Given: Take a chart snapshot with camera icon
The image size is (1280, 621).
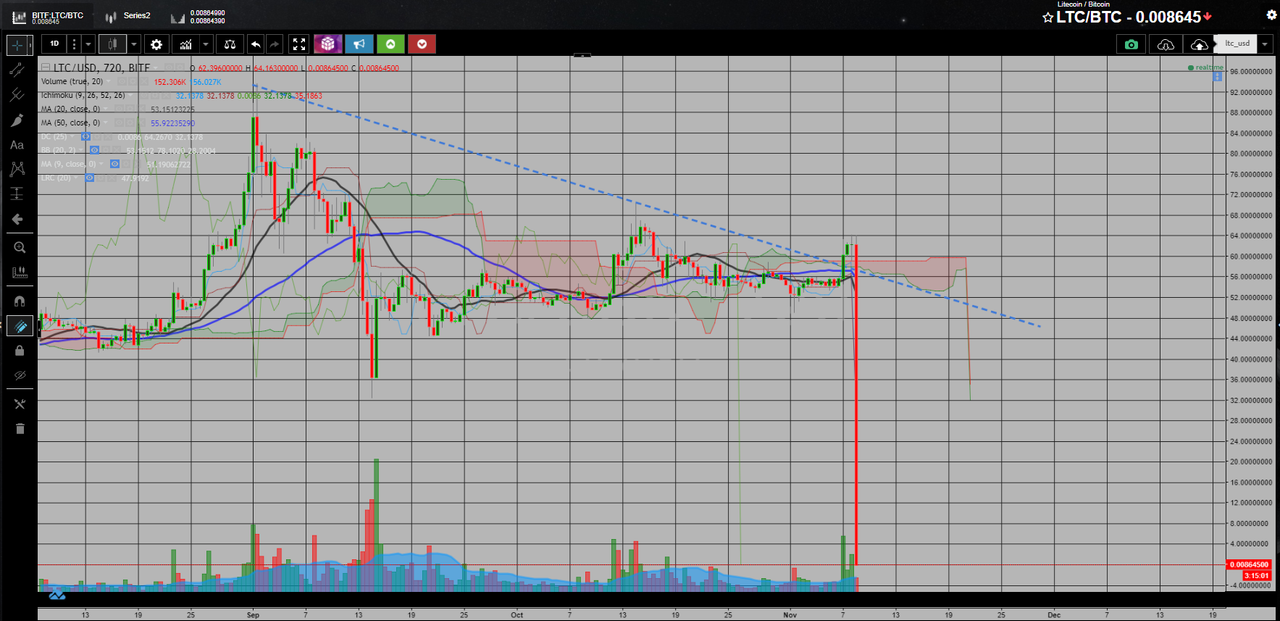Looking at the screenshot, I should tap(1130, 44).
